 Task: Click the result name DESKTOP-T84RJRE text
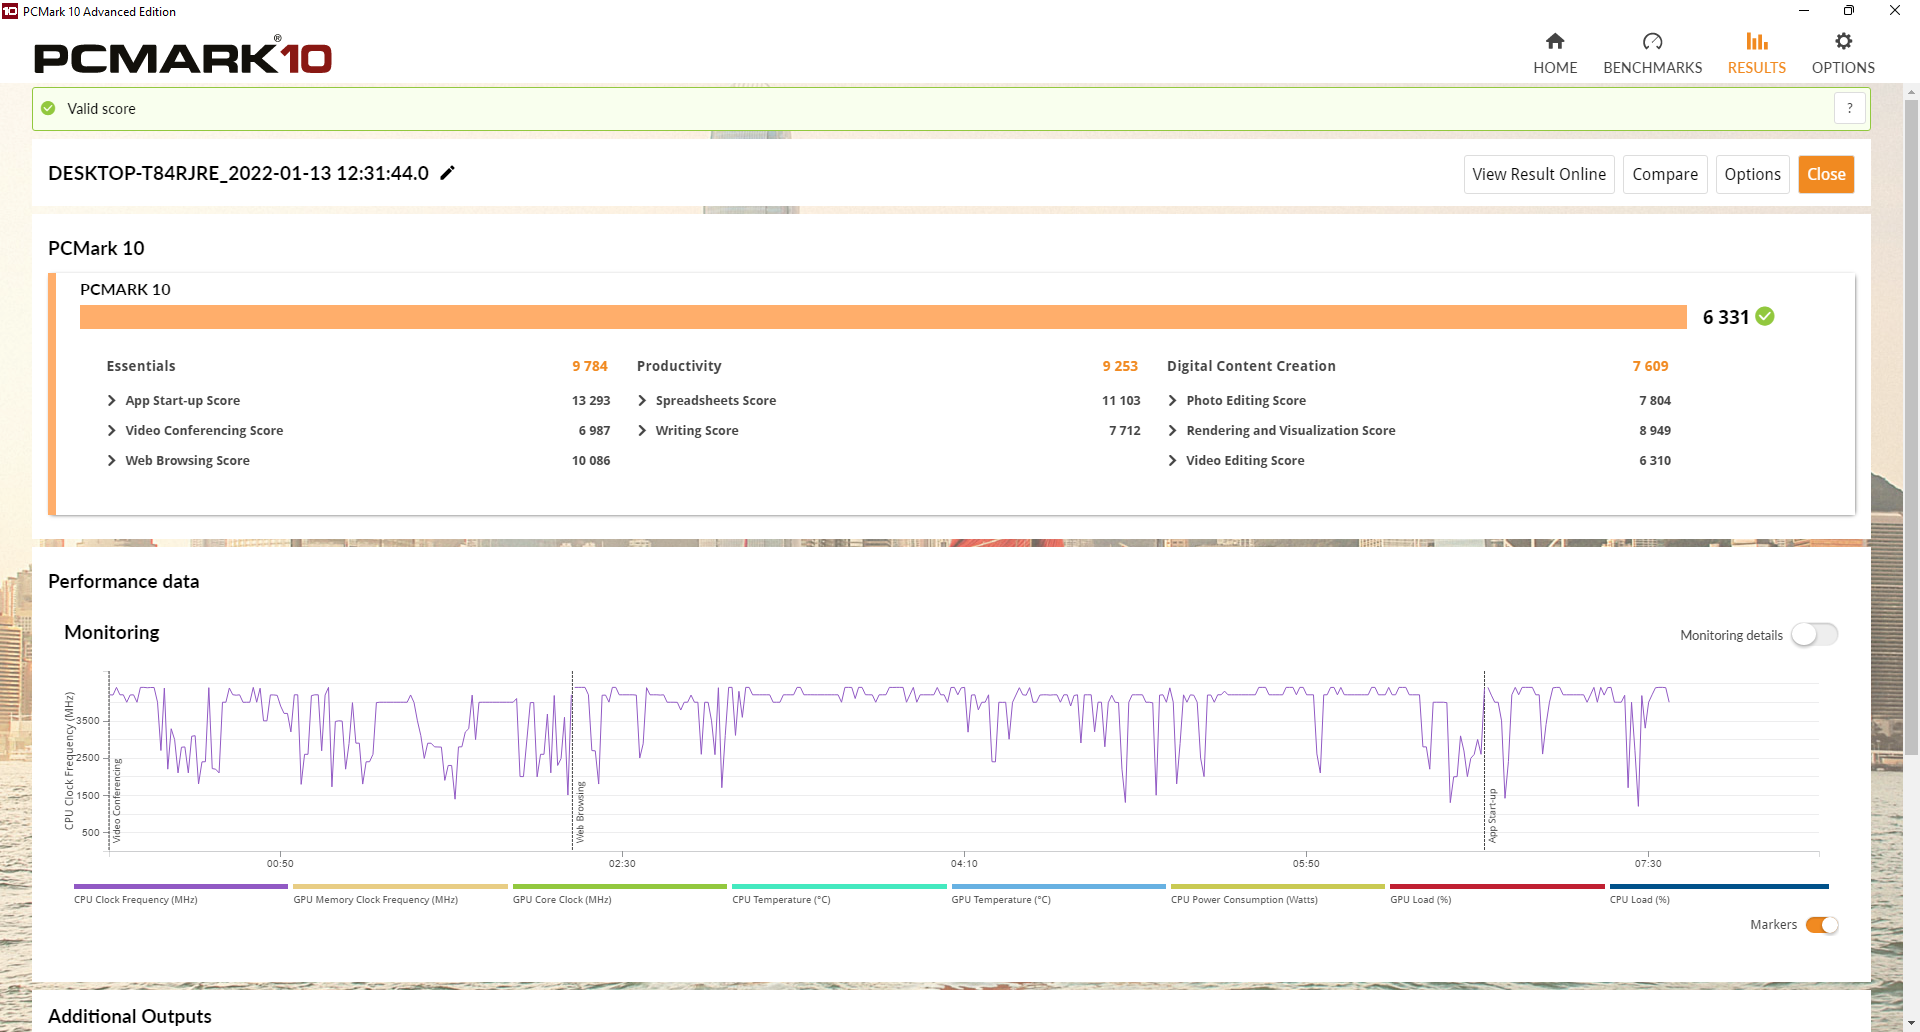coord(238,173)
